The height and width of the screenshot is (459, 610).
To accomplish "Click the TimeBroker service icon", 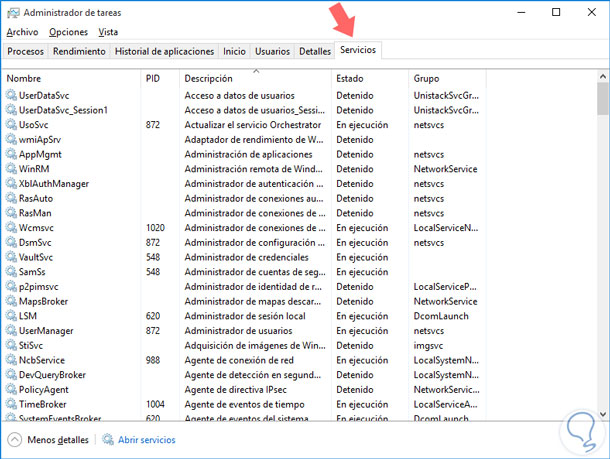I will click(11, 404).
